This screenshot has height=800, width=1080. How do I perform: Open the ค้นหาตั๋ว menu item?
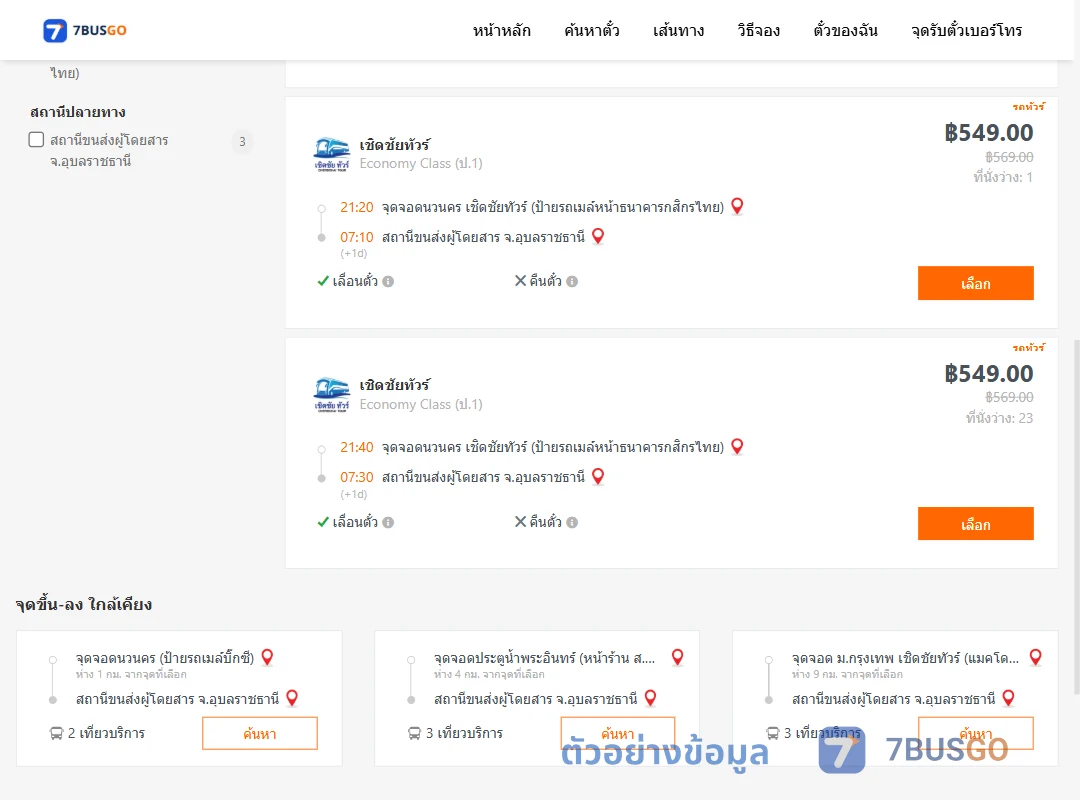592,30
